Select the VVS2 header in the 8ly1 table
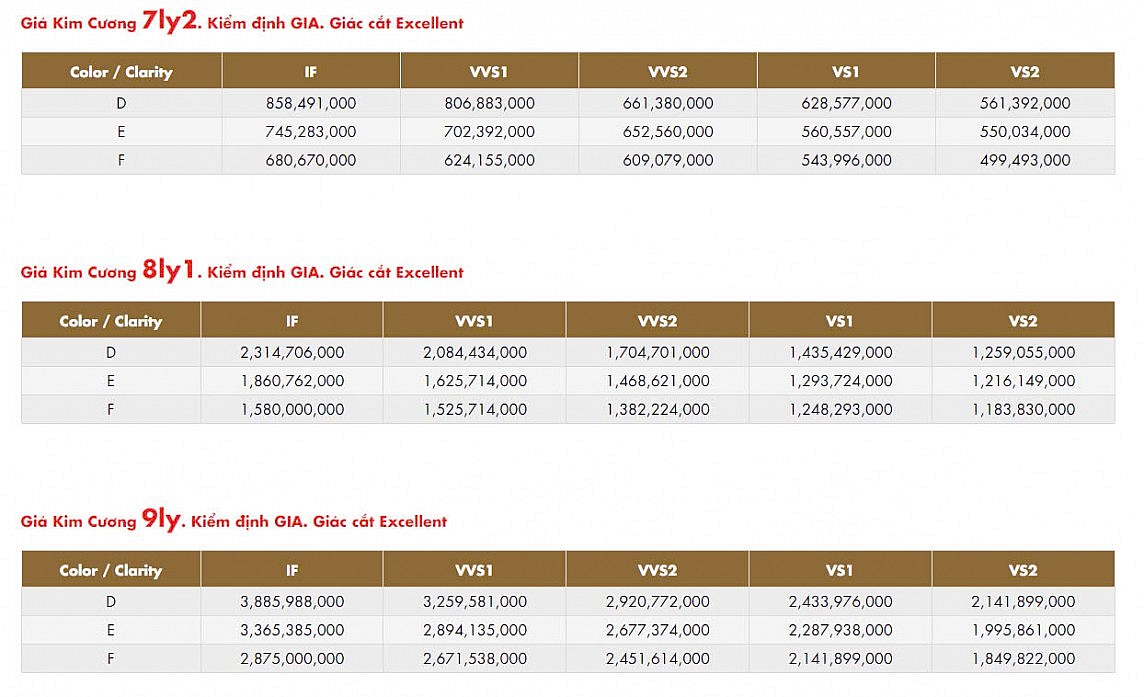The width and height of the screenshot is (1144, 697). [657, 321]
